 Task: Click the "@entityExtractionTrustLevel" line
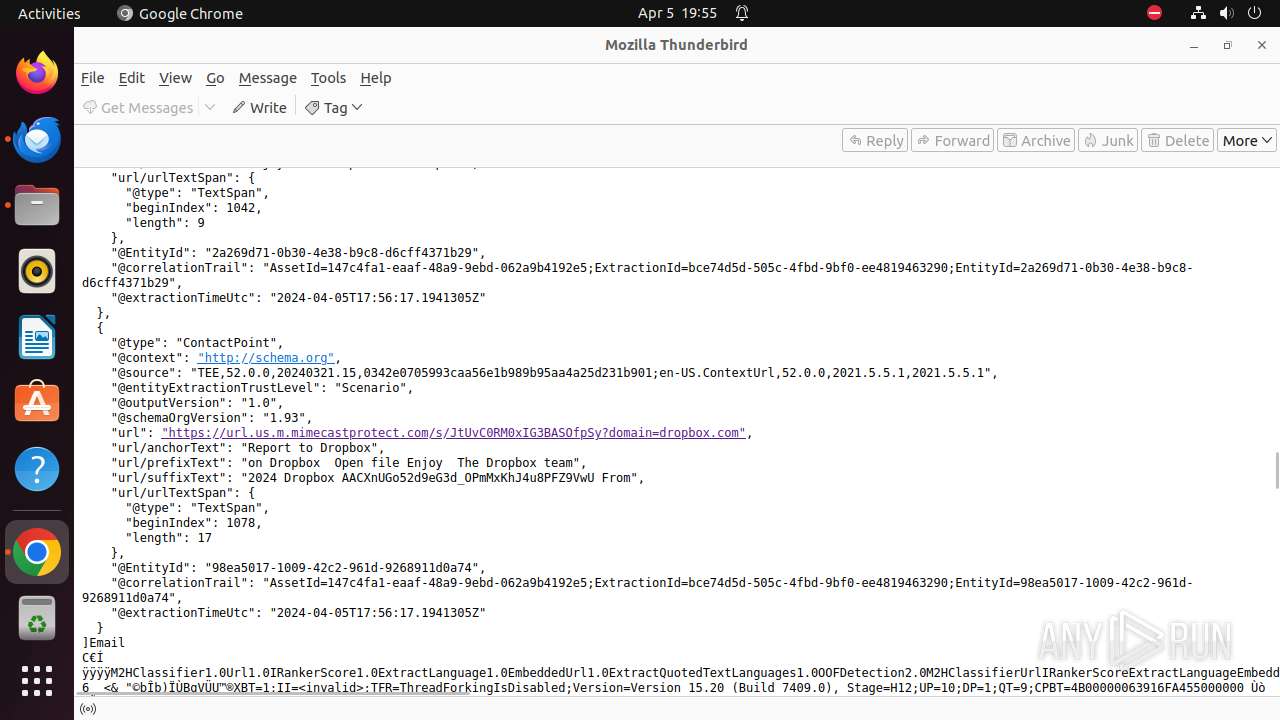[262, 388]
